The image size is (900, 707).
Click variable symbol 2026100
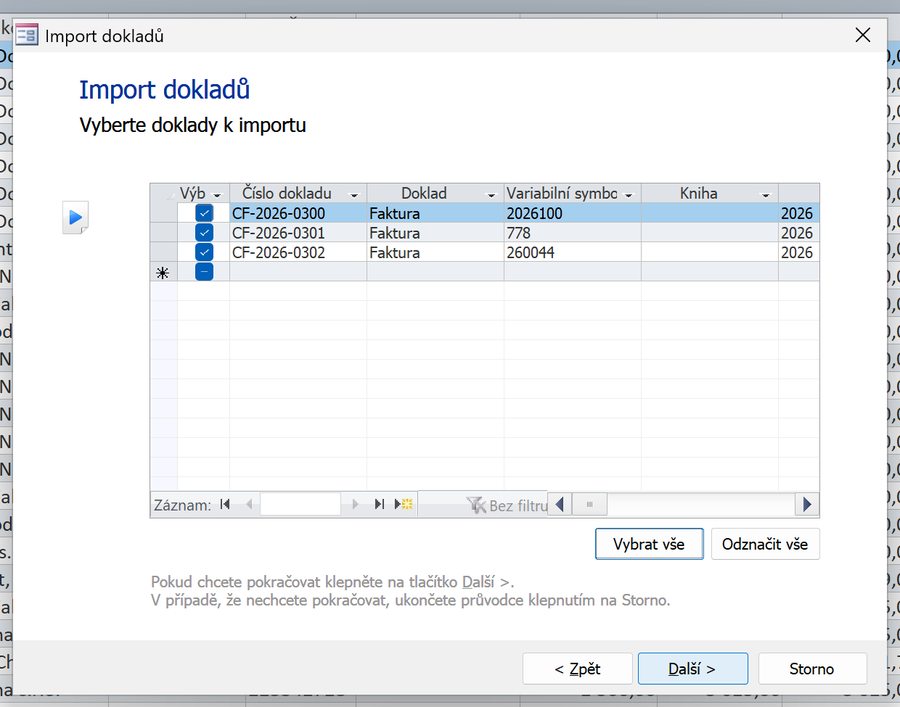click(x=573, y=213)
